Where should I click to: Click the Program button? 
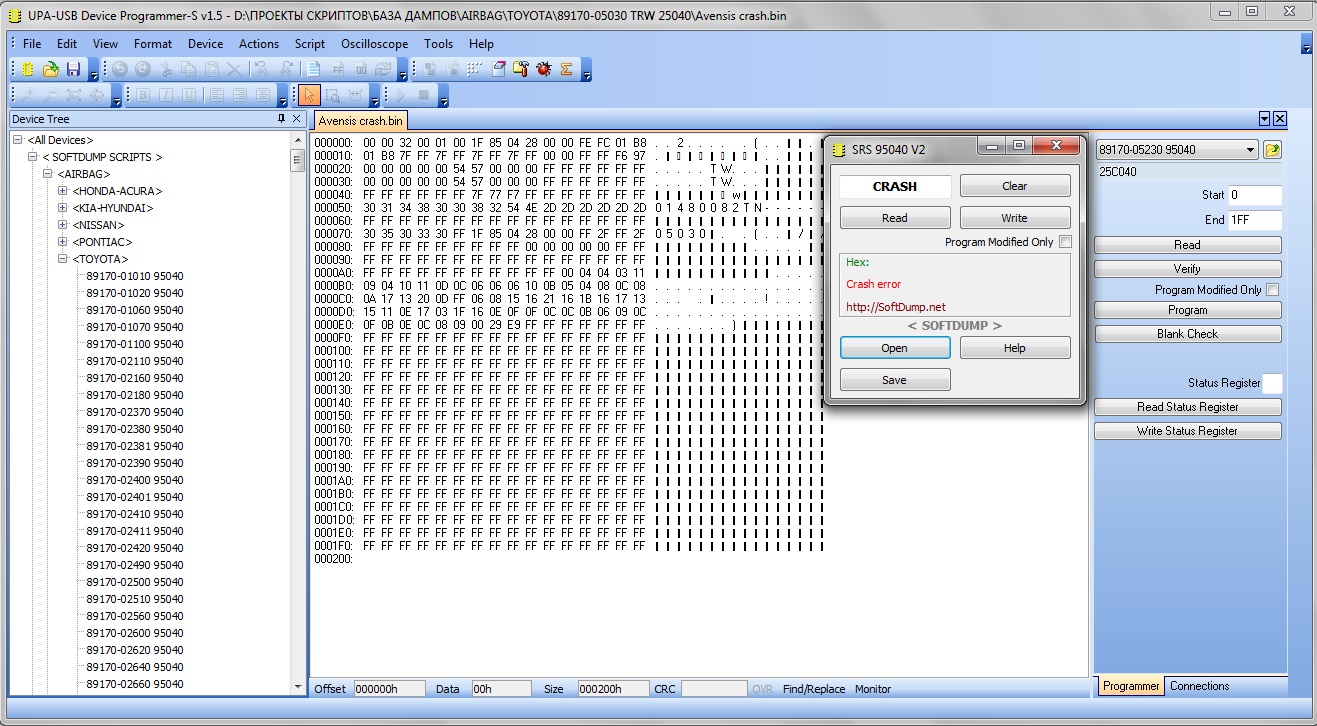1188,310
